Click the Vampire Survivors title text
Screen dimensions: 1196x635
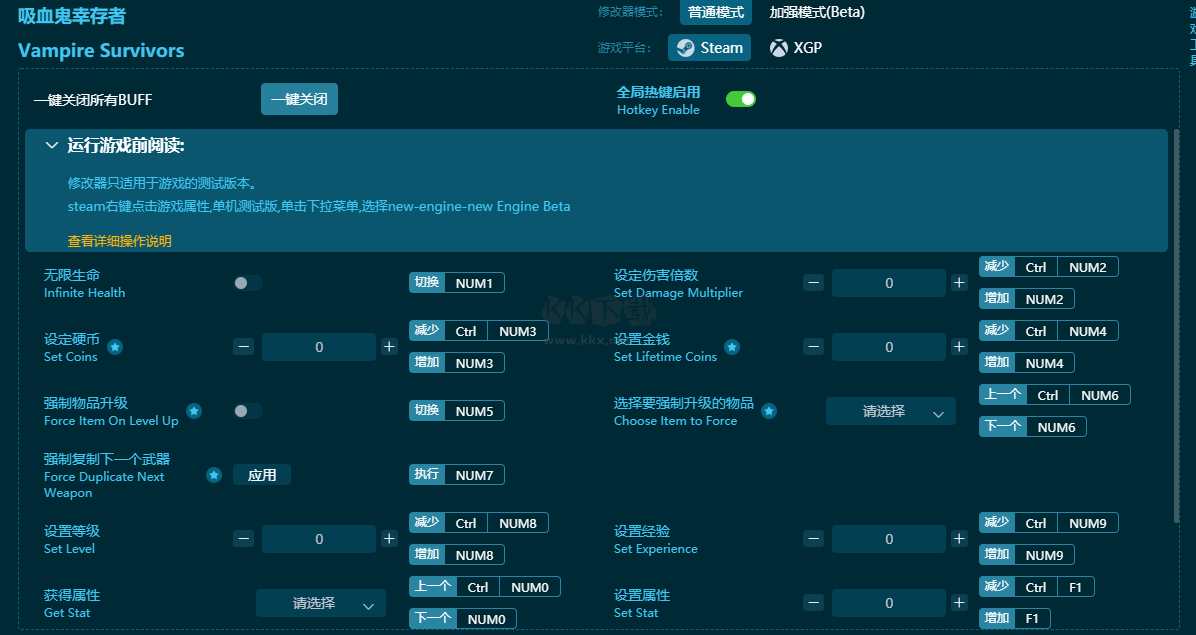pos(101,51)
